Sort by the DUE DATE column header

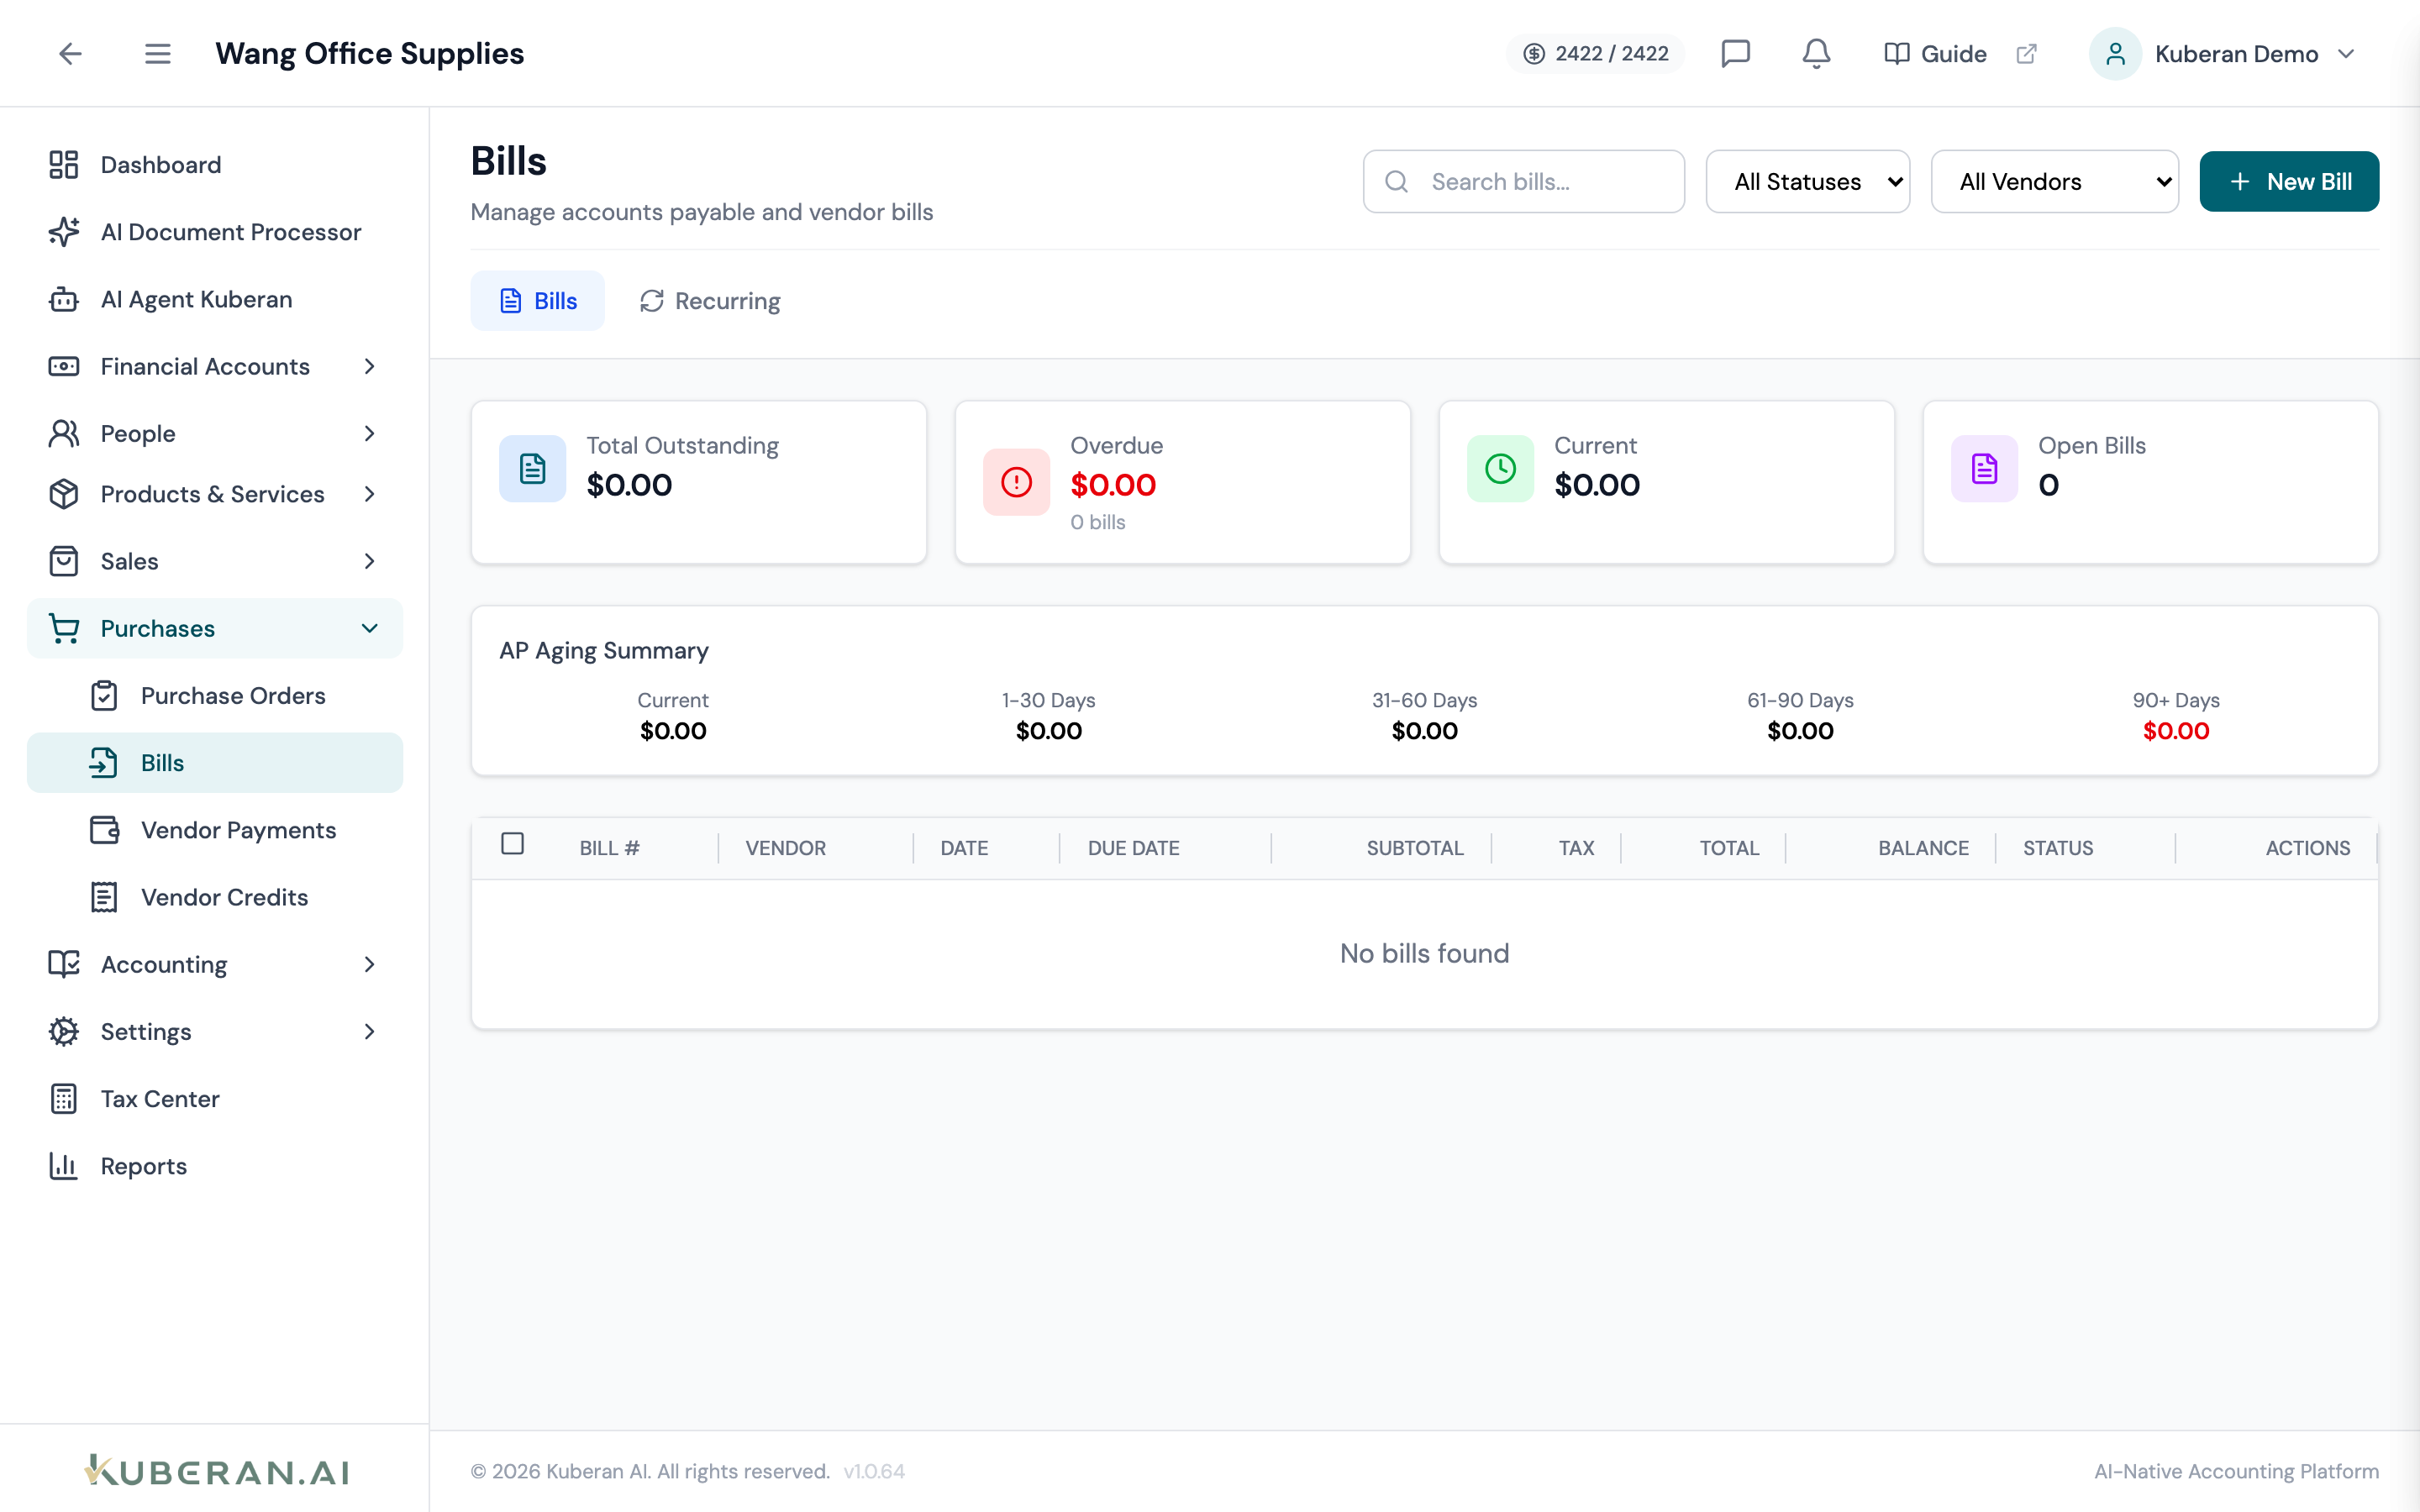pos(1133,848)
